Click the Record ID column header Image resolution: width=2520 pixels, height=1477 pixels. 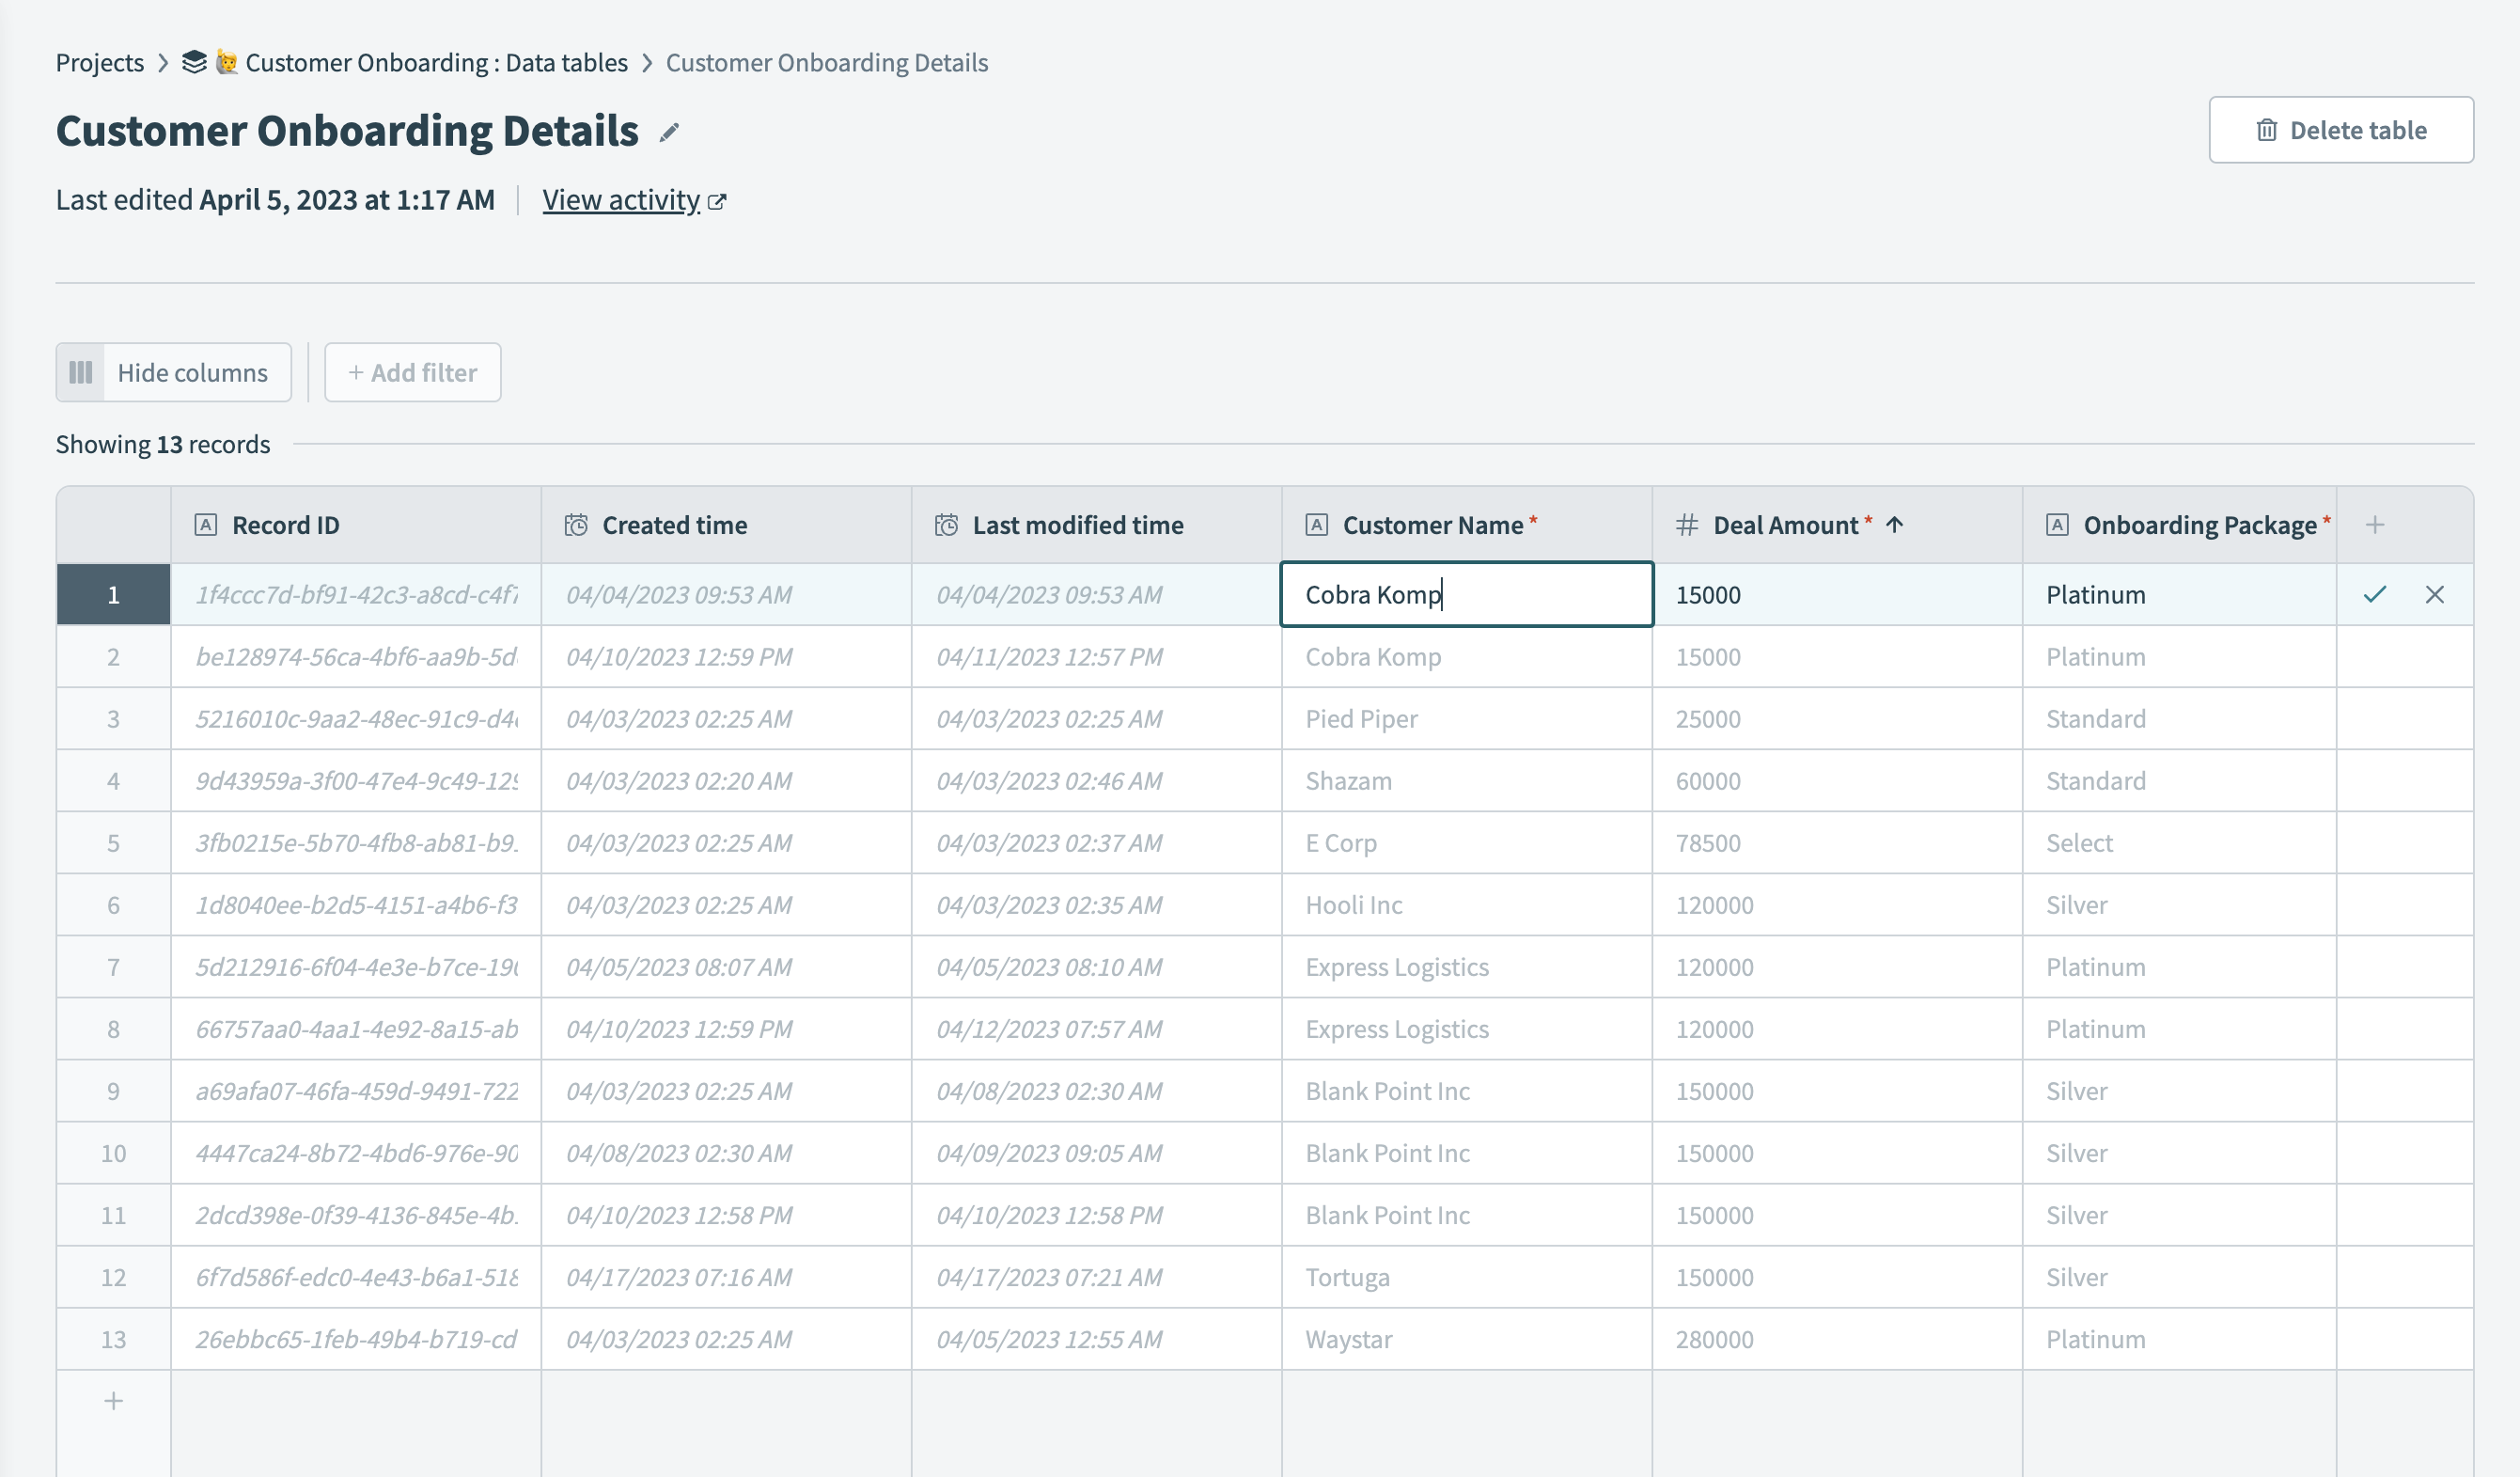[285, 524]
